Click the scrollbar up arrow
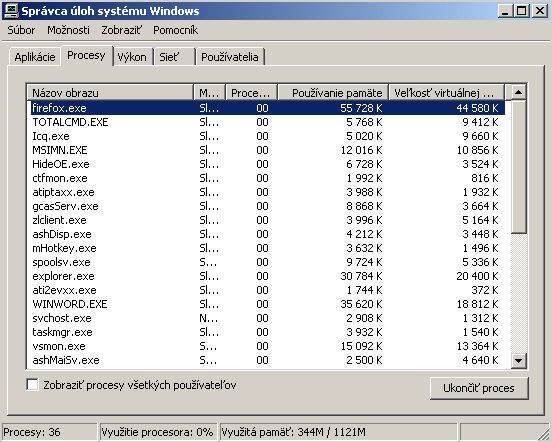Viewport: 552px width, 442px height. [518, 92]
